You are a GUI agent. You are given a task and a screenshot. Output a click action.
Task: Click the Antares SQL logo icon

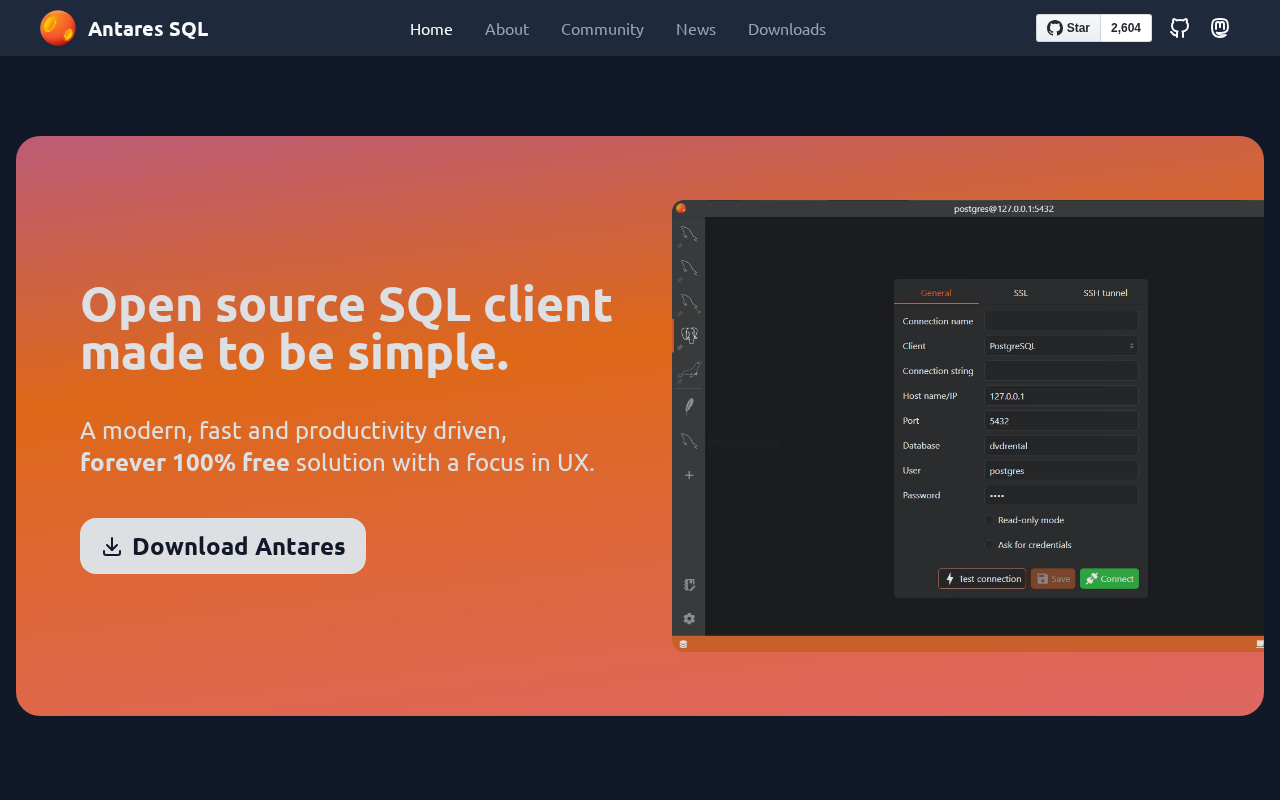pos(58,28)
